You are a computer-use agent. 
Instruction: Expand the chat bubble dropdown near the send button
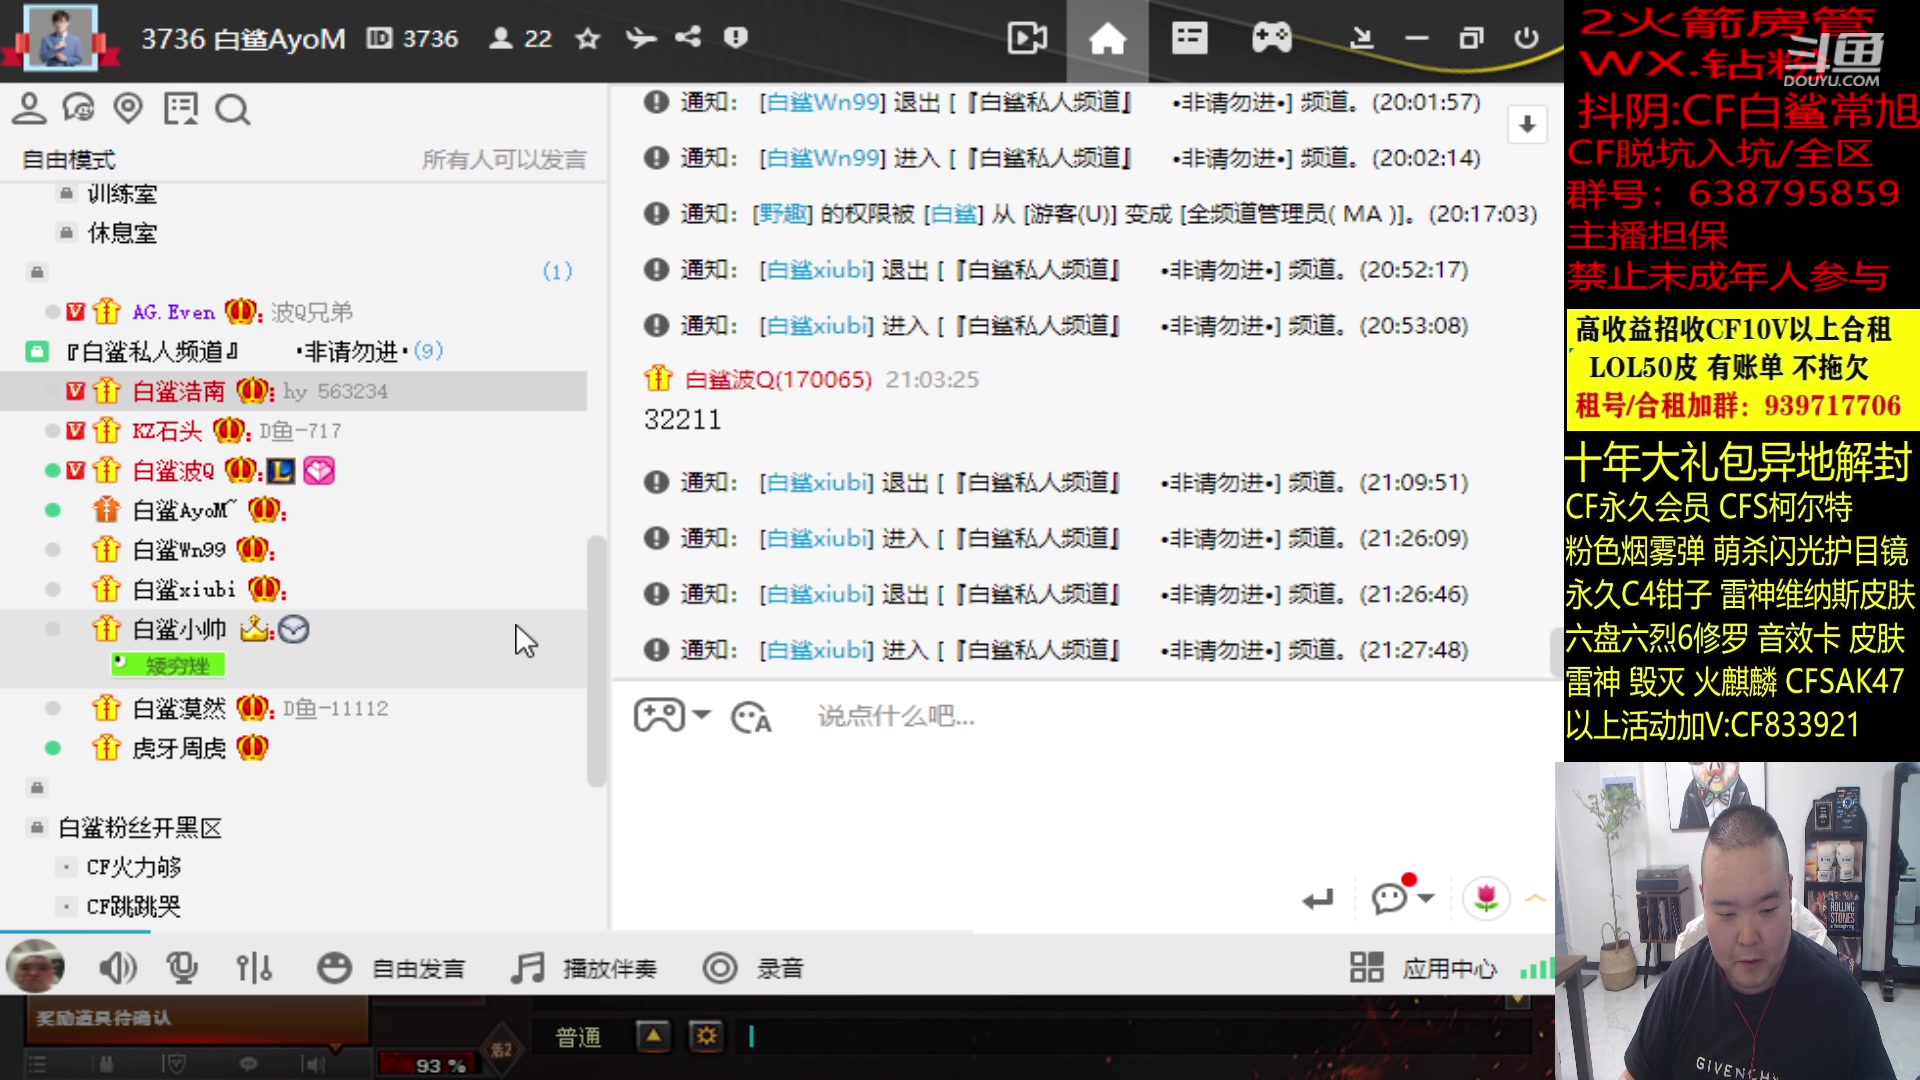(x=1399, y=899)
